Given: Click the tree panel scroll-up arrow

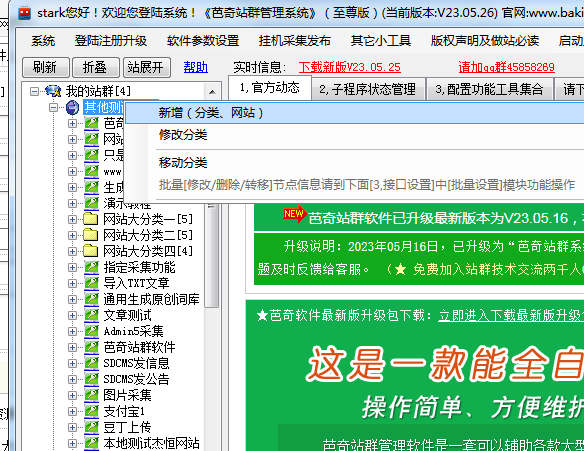Looking at the screenshot, I should (x=212, y=92).
